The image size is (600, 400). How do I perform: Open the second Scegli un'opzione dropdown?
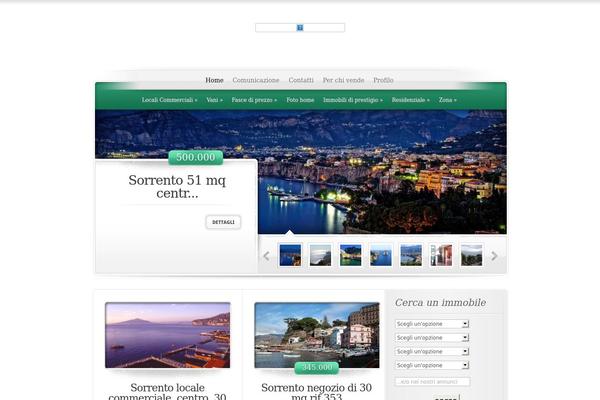432,338
